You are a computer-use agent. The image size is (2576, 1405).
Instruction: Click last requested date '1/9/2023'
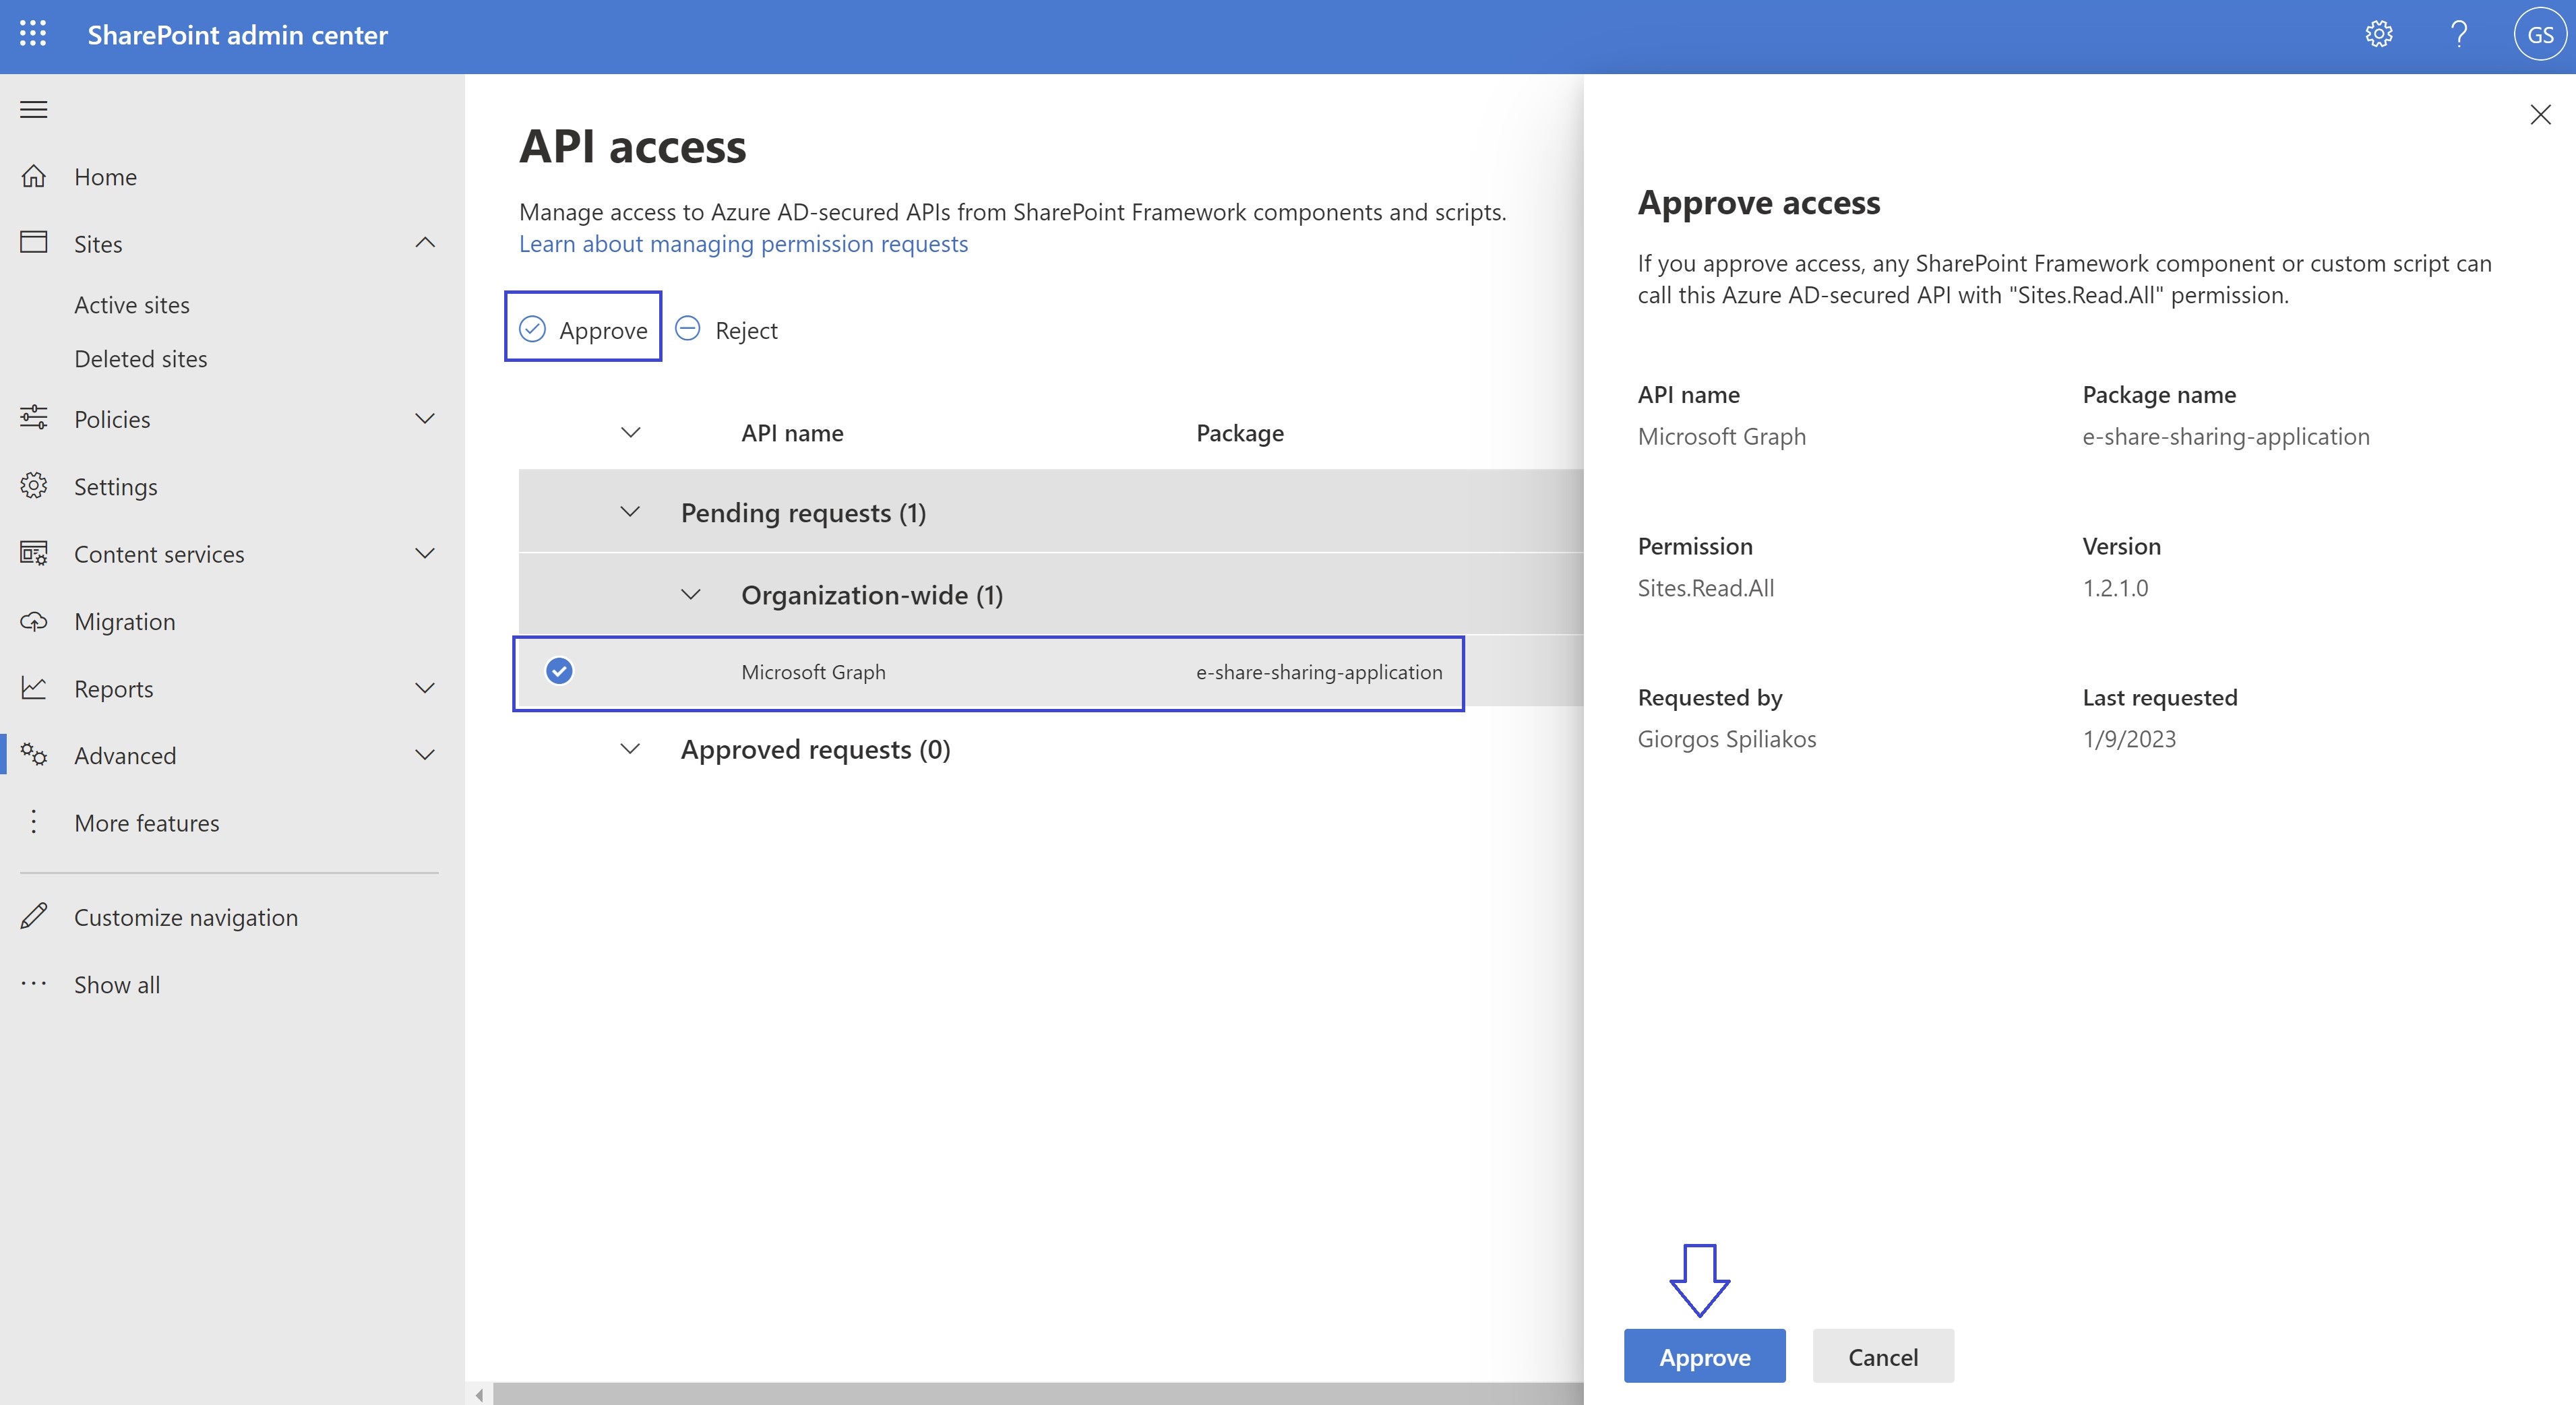(2129, 739)
